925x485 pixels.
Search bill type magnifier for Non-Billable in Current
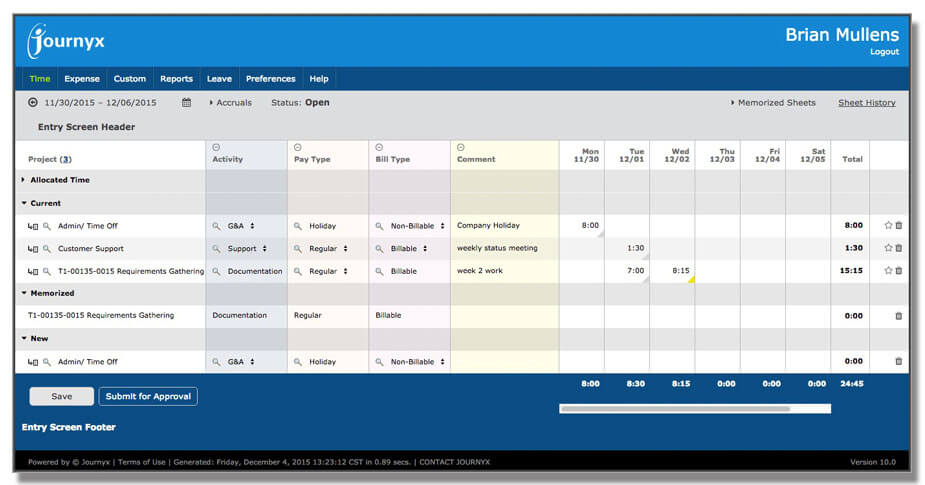(x=379, y=226)
